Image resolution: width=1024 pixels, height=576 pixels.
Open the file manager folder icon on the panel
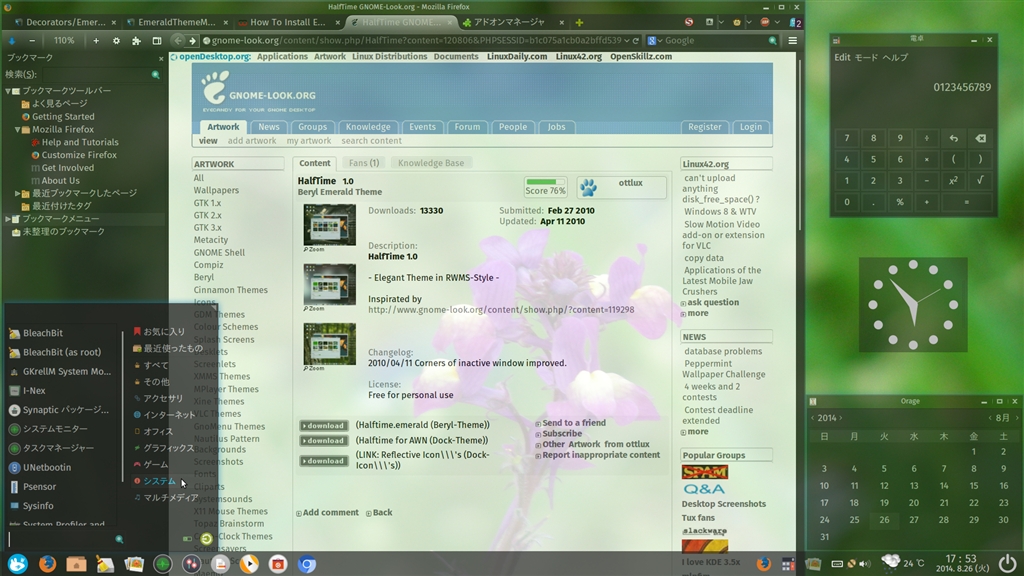tap(76, 563)
